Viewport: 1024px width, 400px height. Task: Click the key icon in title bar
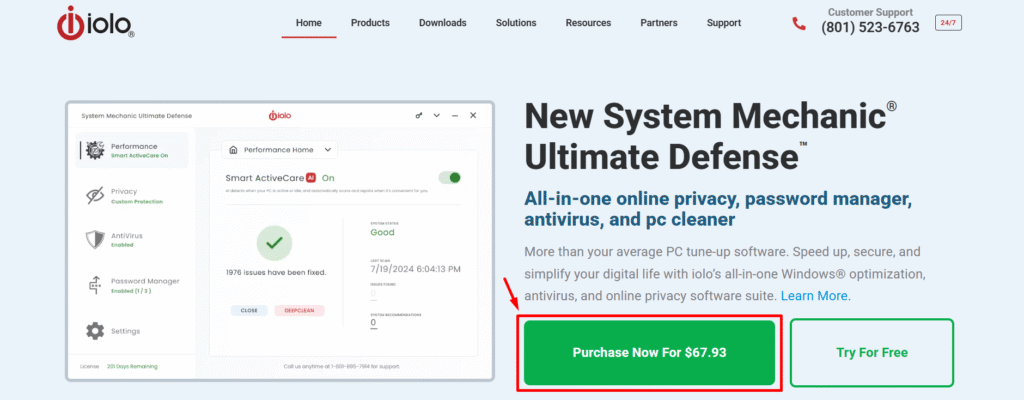point(418,116)
